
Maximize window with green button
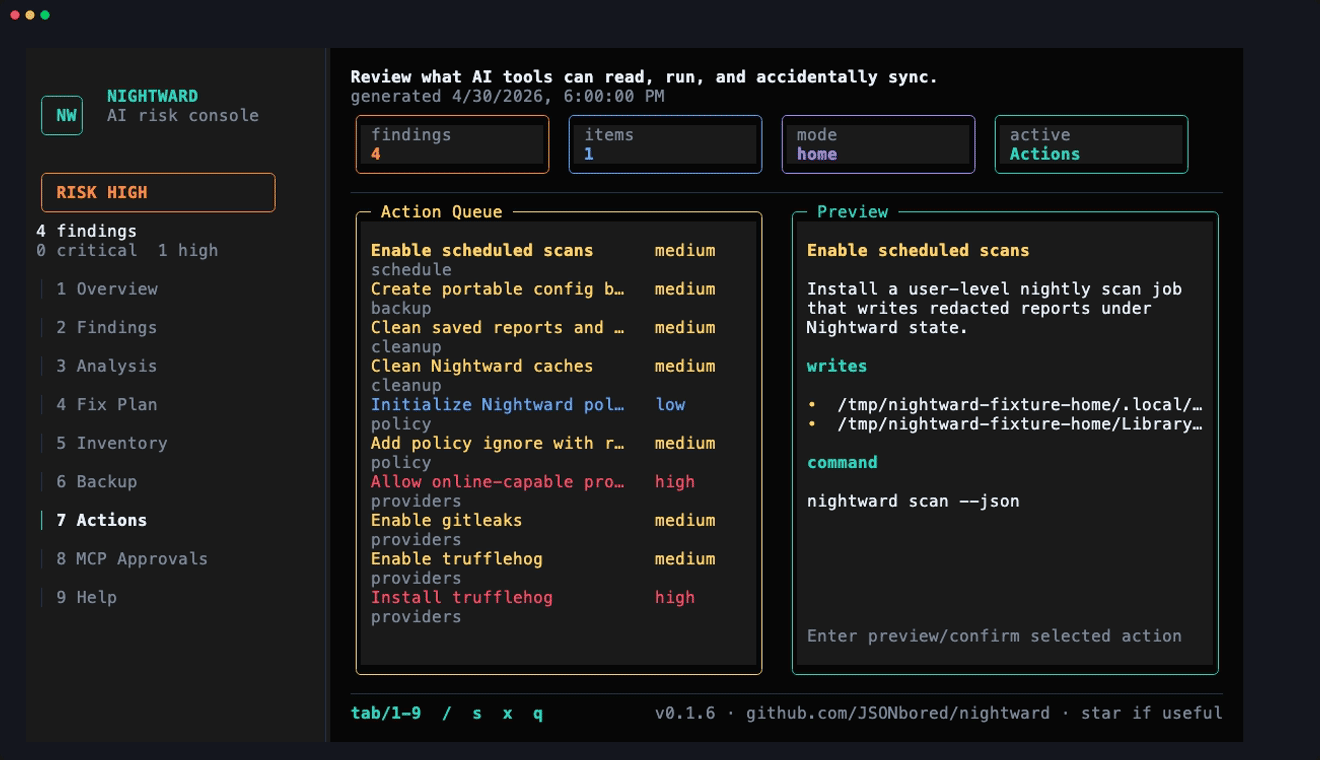click(x=45, y=15)
